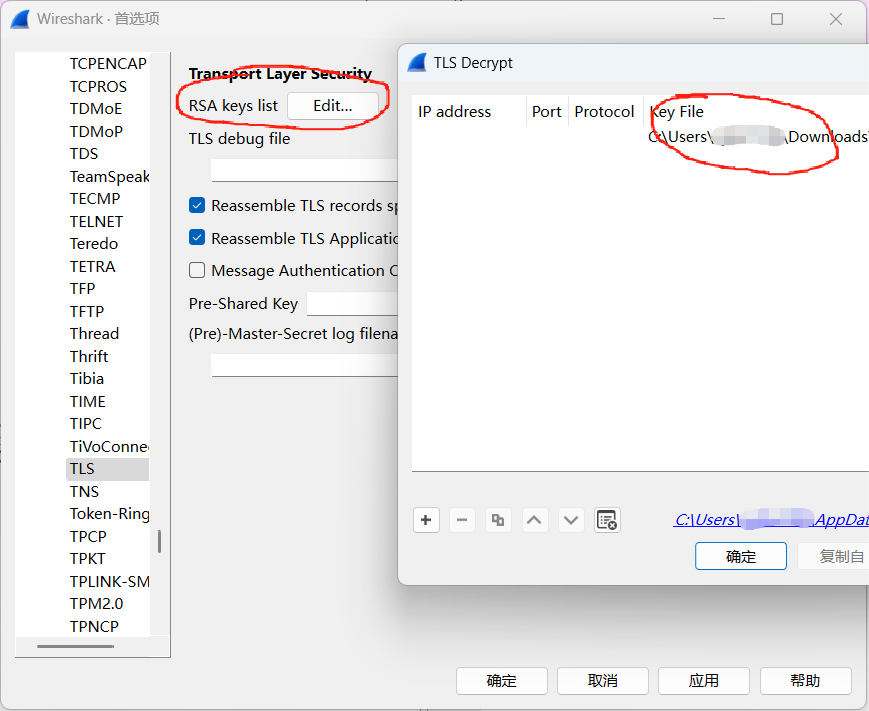Select the highlighted TLS protocol entry
The height and width of the screenshot is (711, 869).
pyautogui.click(x=108, y=469)
